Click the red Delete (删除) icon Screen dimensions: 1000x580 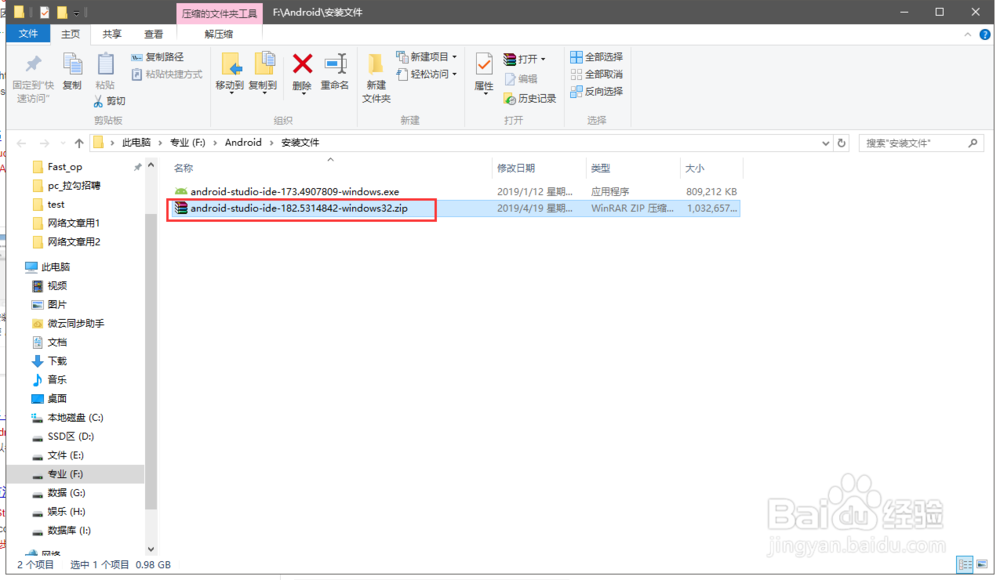pyautogui.click(x=302, y=64)
